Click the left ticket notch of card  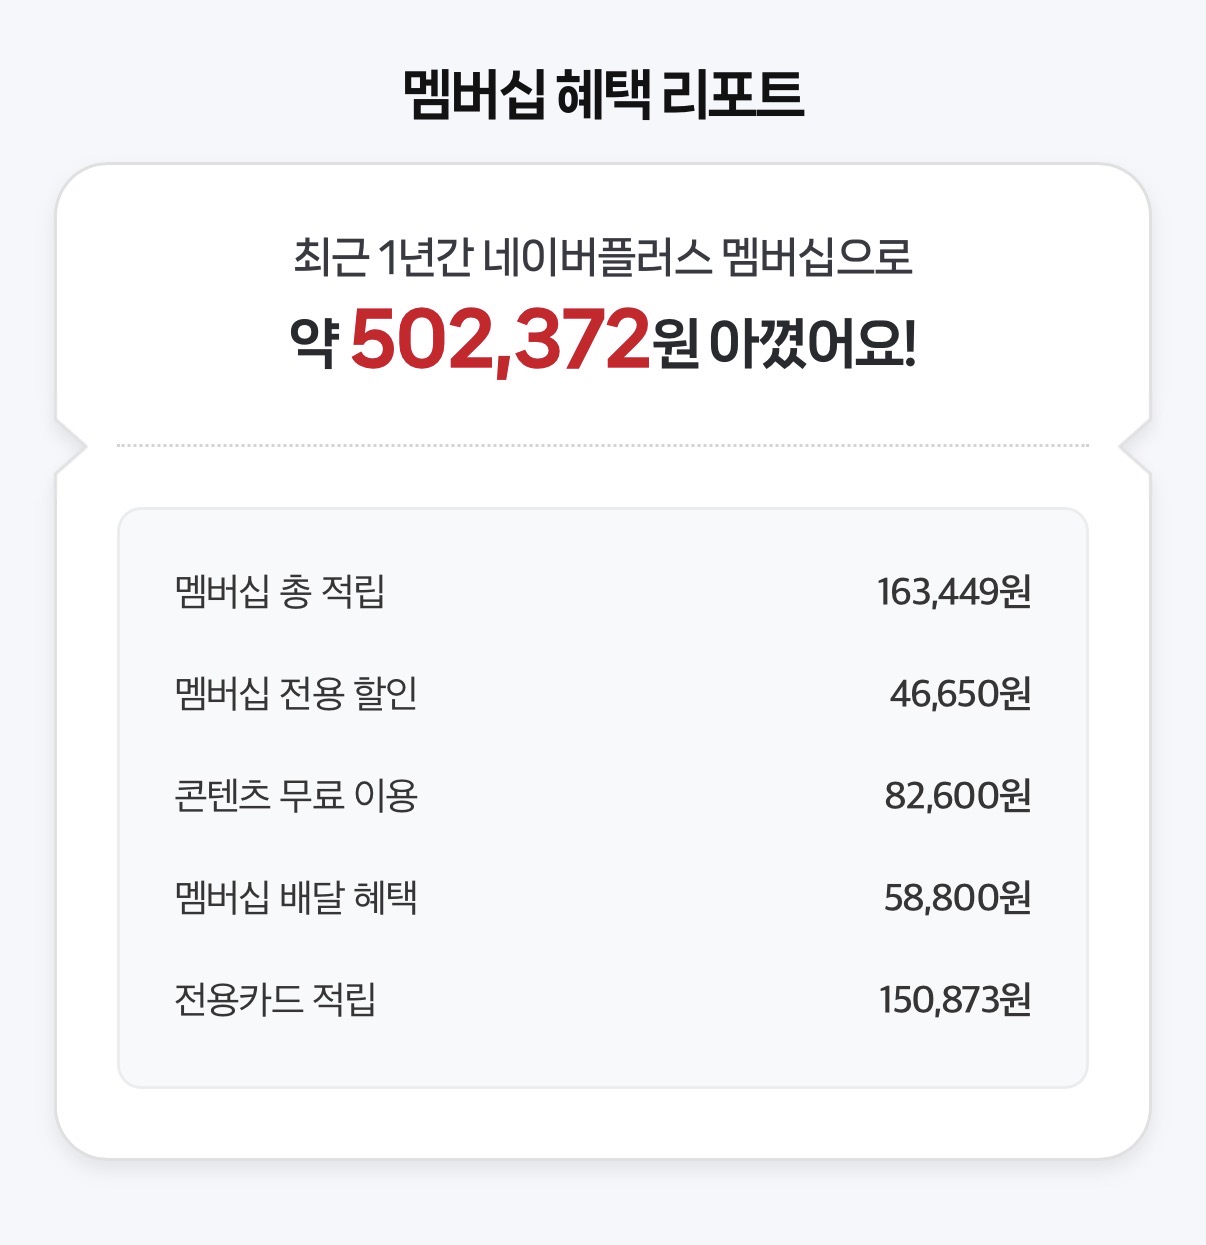72,446
